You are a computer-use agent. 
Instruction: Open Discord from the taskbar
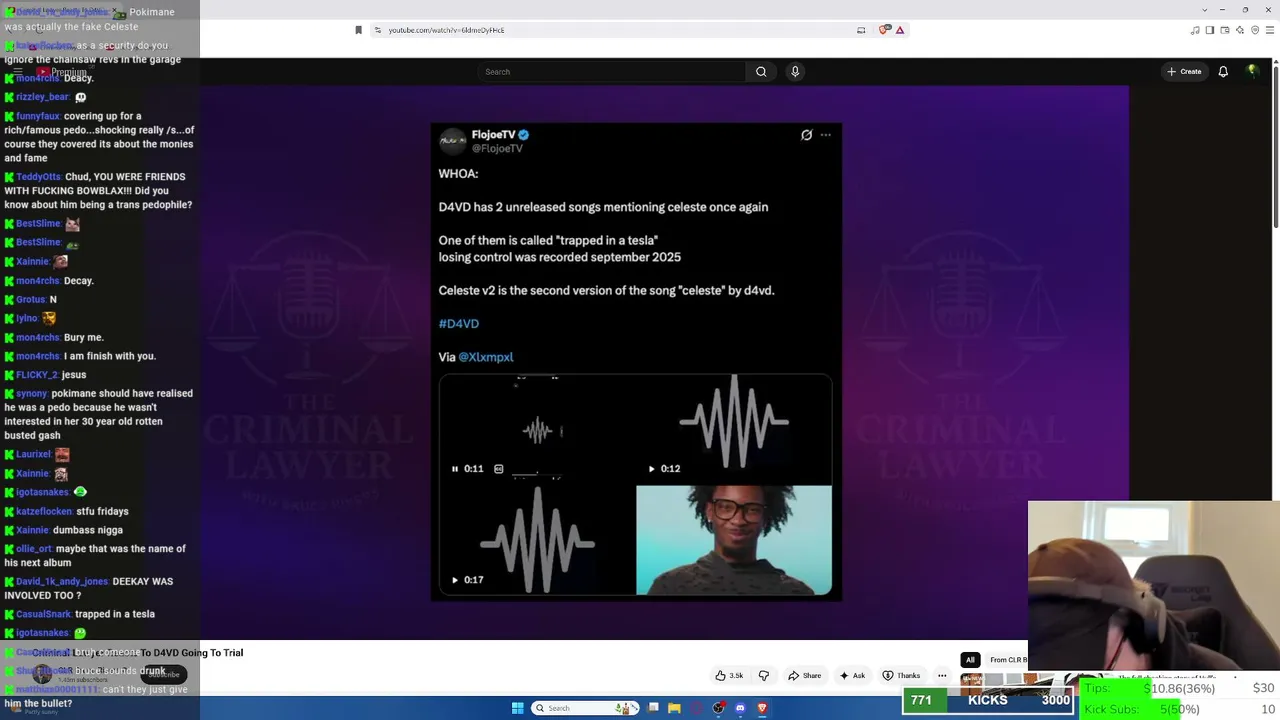click(740, 708)
